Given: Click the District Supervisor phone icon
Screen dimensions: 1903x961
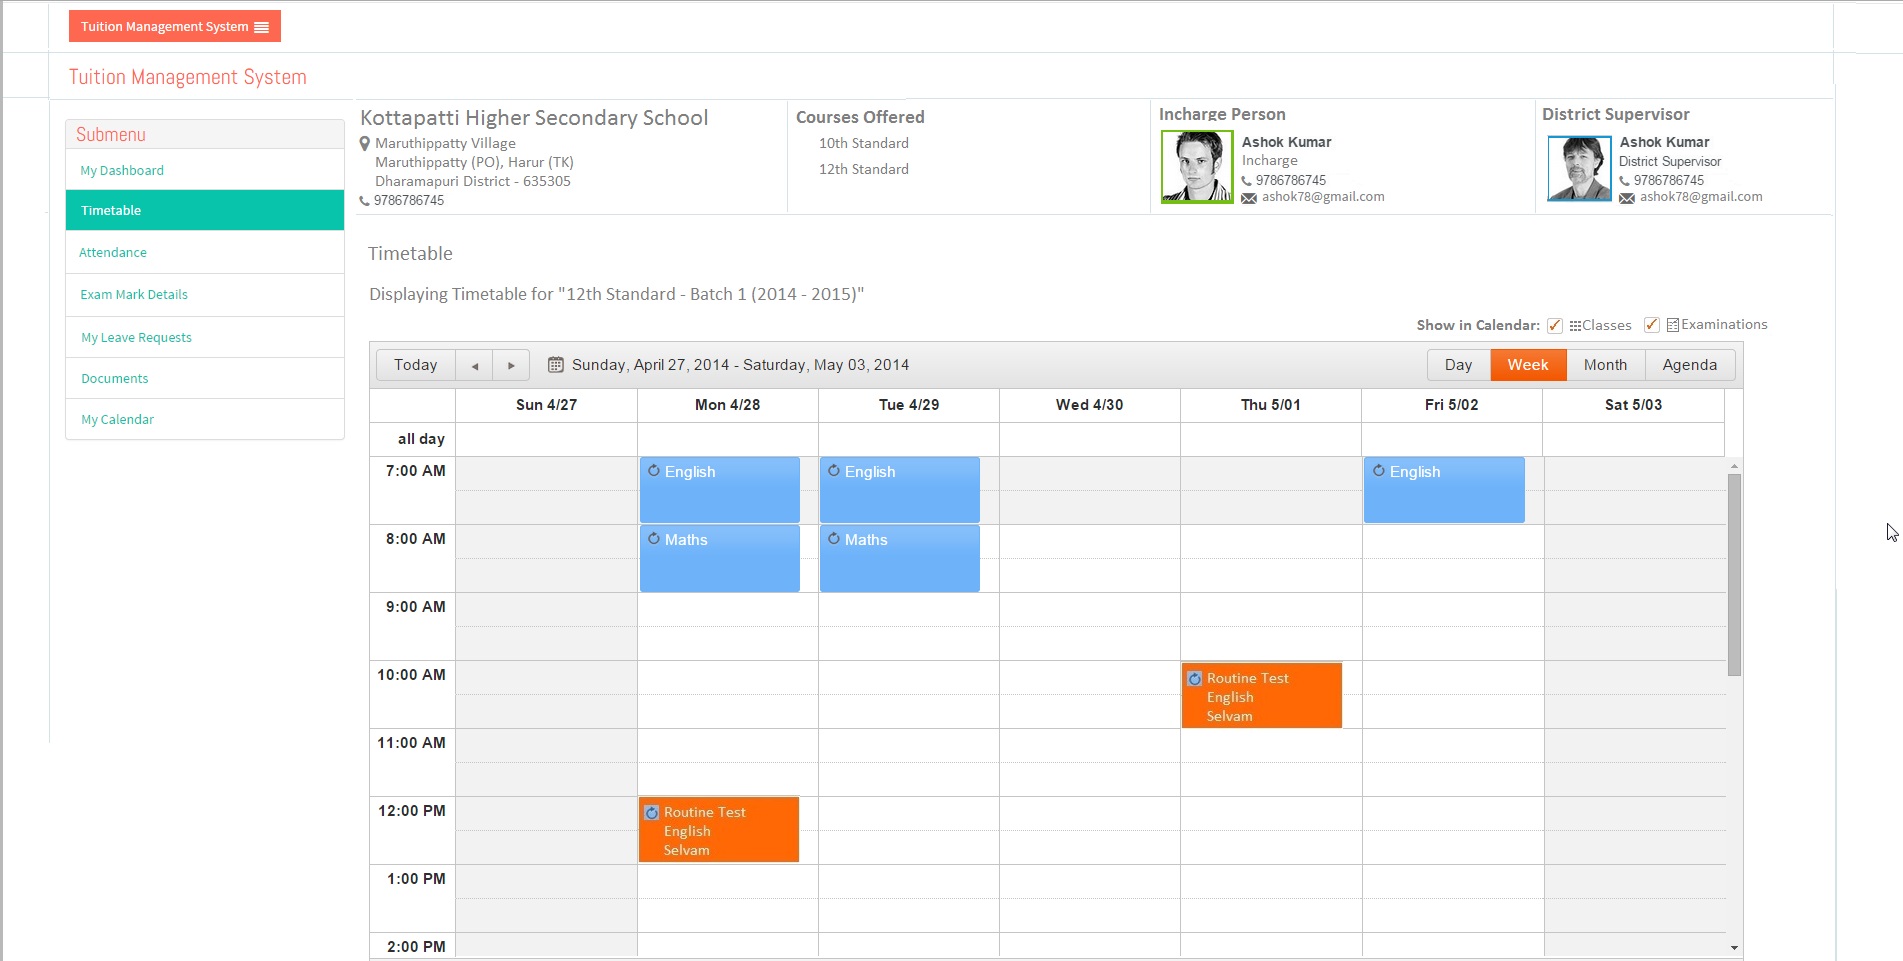Looking at the screenshot, I should (x=1625, y=181).
